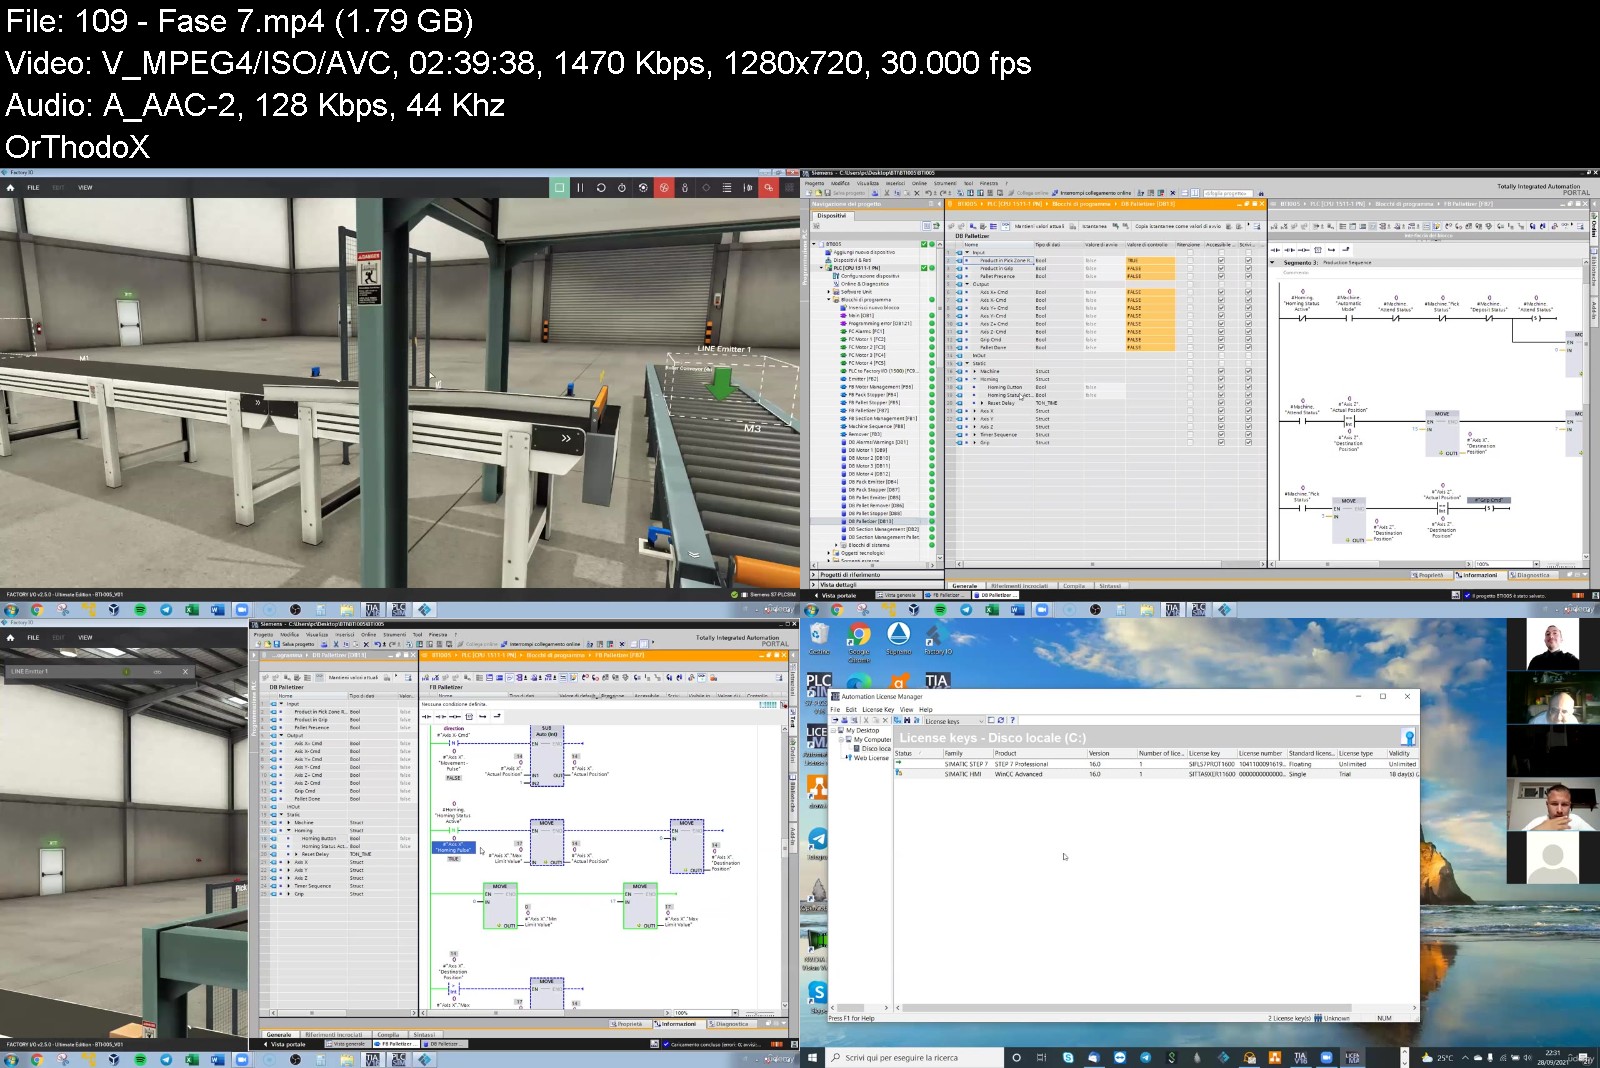Click the list icon in Factory I/O toolbar

pyautogui.click(x=727, y=187)
